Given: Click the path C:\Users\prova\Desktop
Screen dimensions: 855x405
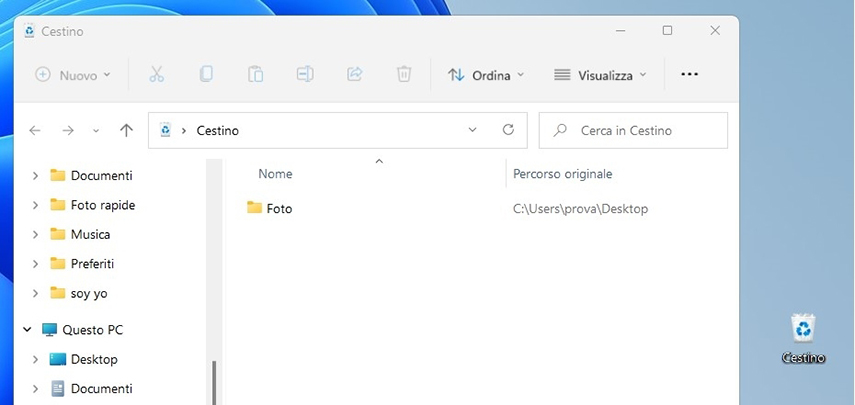Looking at the screenshot, I should coord(580,209).
